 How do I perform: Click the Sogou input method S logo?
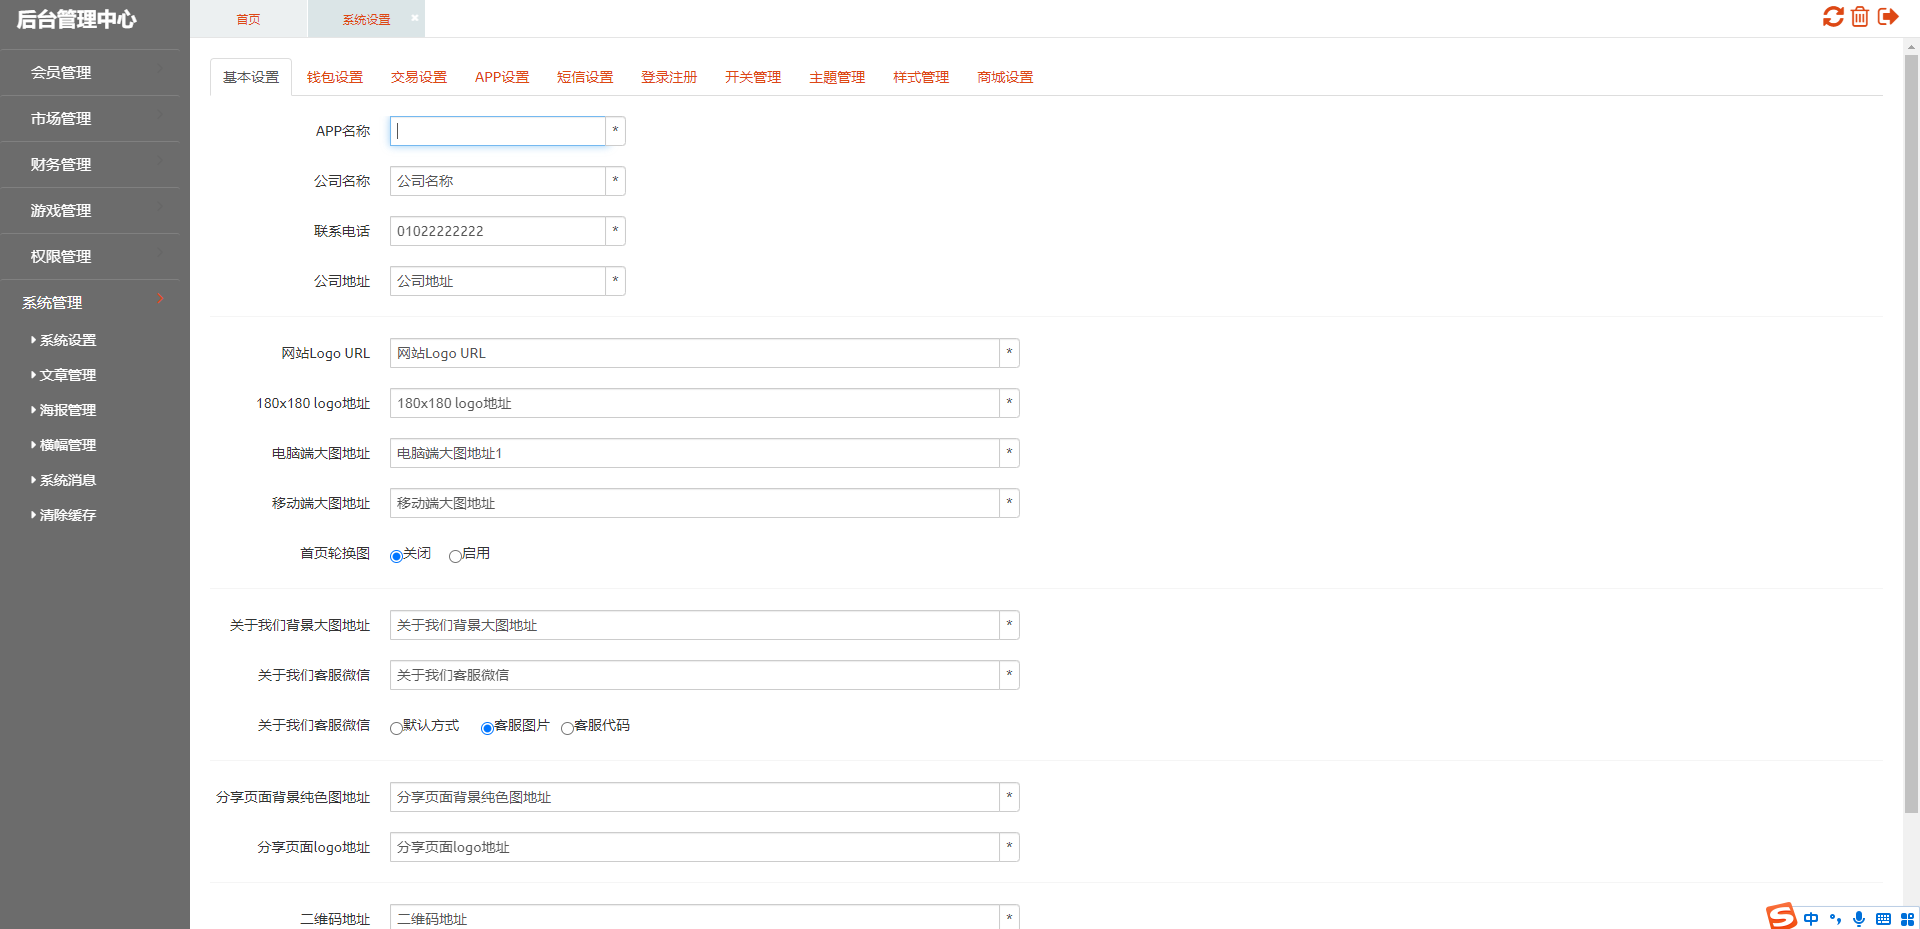1781,916
